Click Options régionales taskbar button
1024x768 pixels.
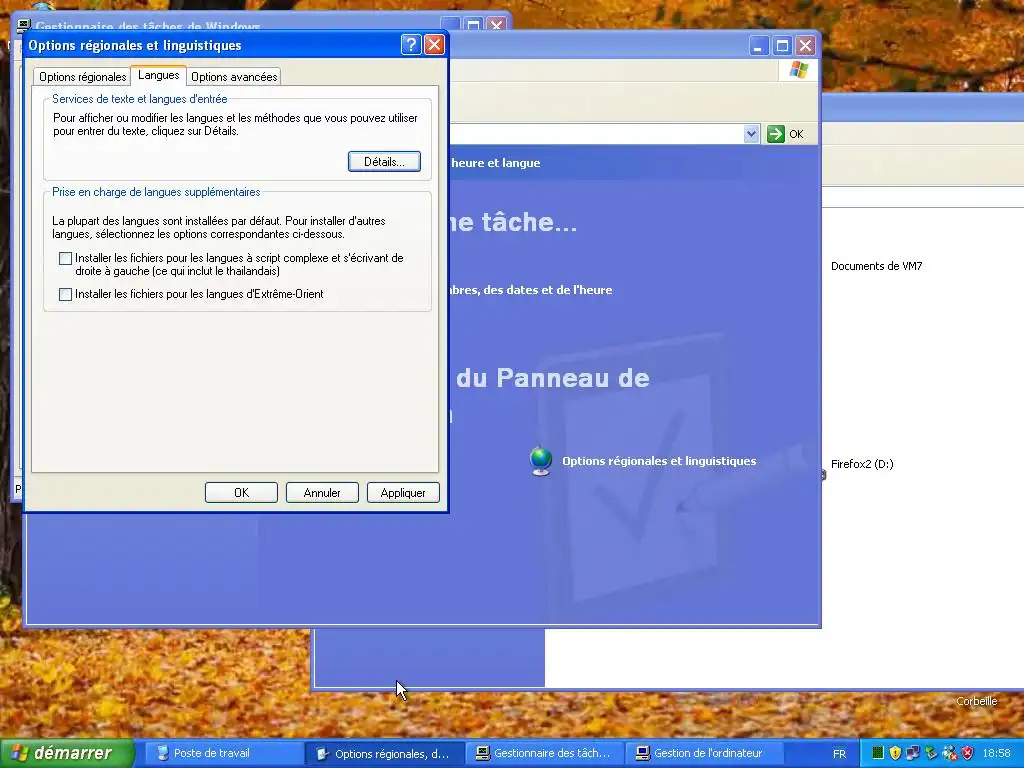pyautogui.click(x=385, y=754)
